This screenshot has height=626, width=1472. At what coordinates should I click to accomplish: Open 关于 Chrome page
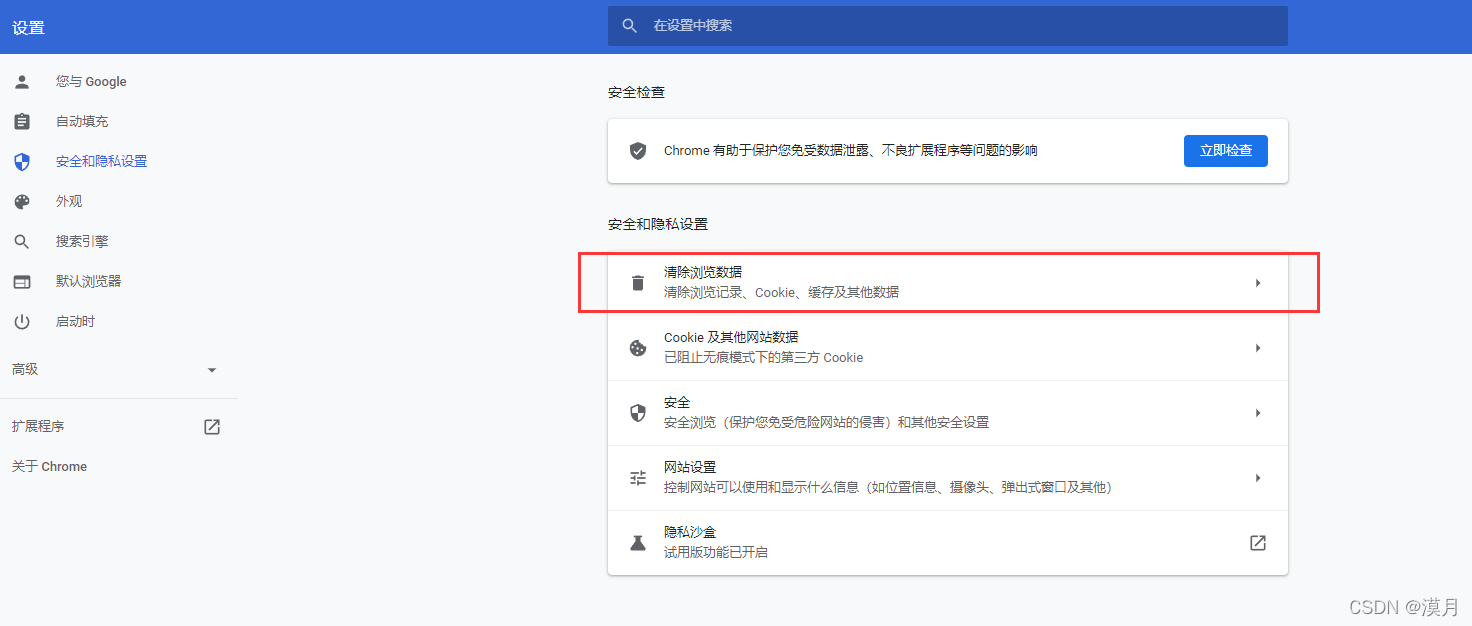[x=49, y=467]
